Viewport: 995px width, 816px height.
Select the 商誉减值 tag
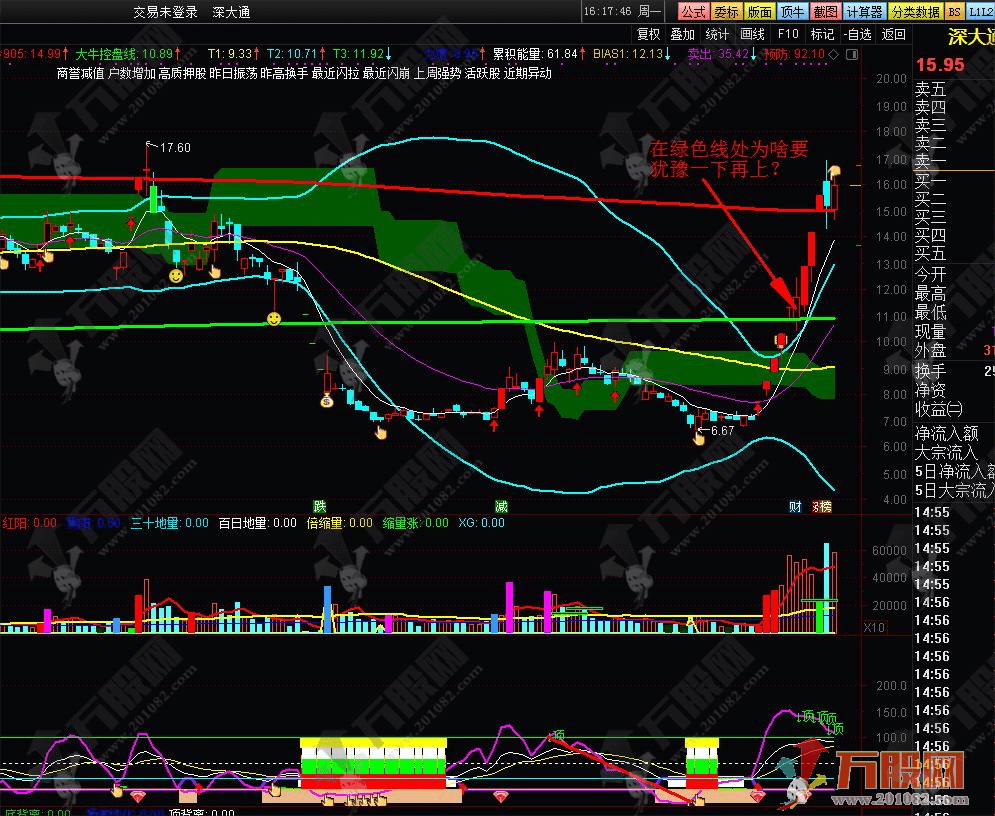pyautogui.click(x=81, y=73)
